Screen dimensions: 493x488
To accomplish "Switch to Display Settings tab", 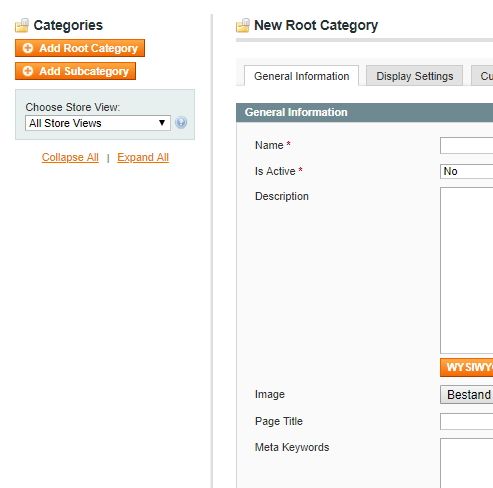I will pyautogui.click(x=414, y=76).
